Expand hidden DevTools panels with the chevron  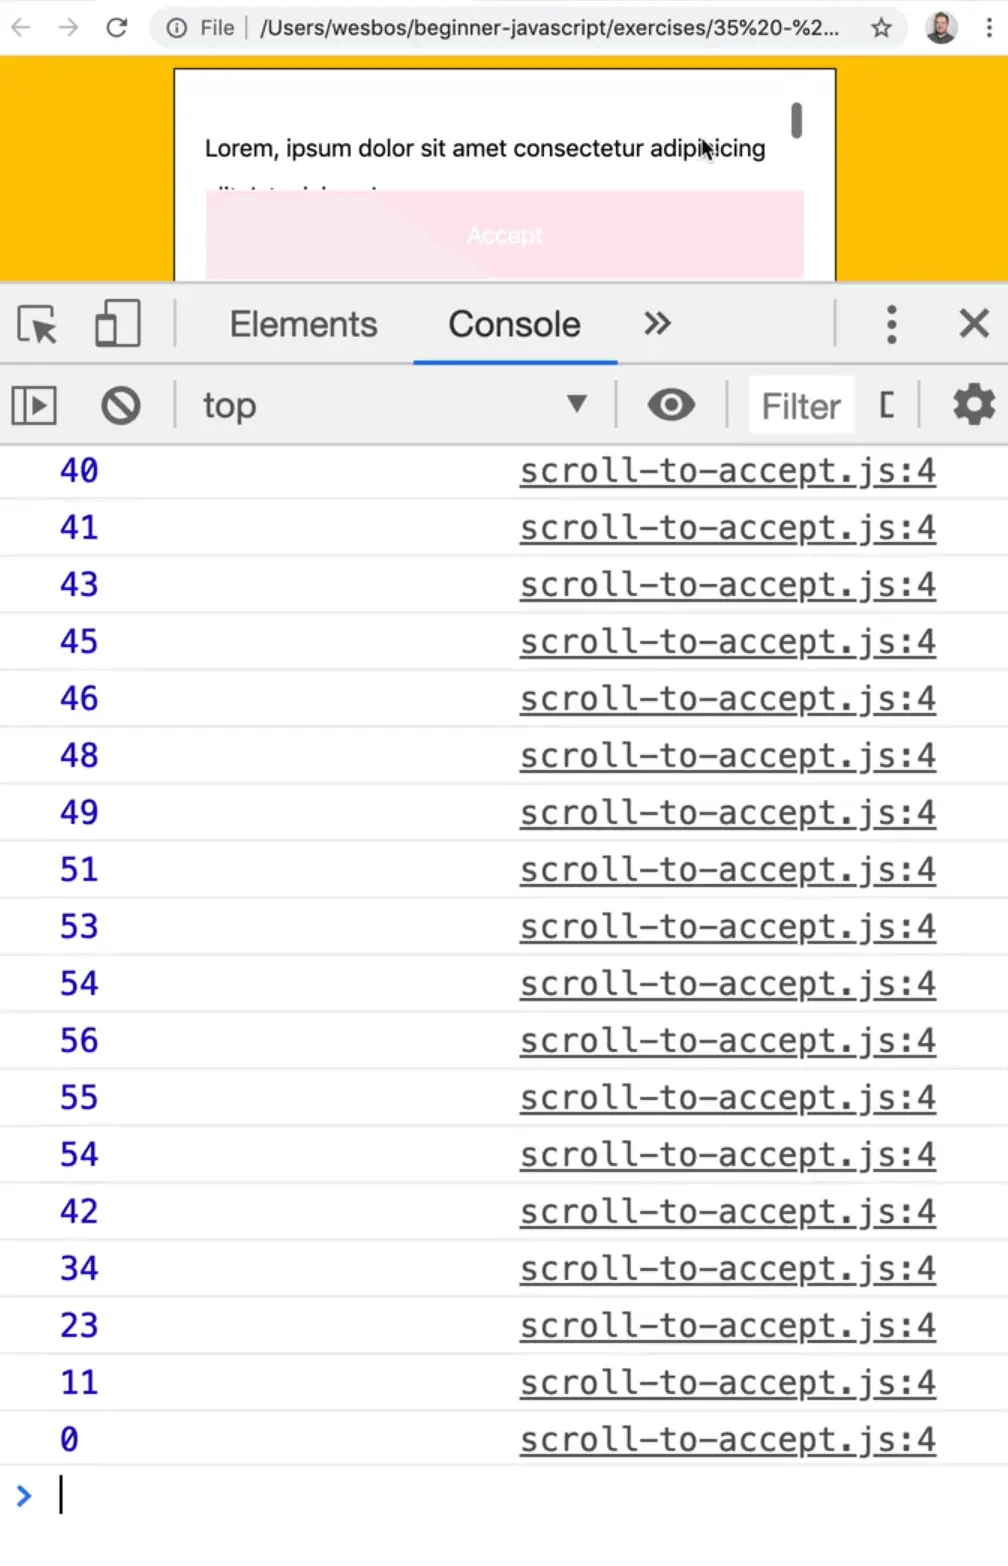point(657,323)
